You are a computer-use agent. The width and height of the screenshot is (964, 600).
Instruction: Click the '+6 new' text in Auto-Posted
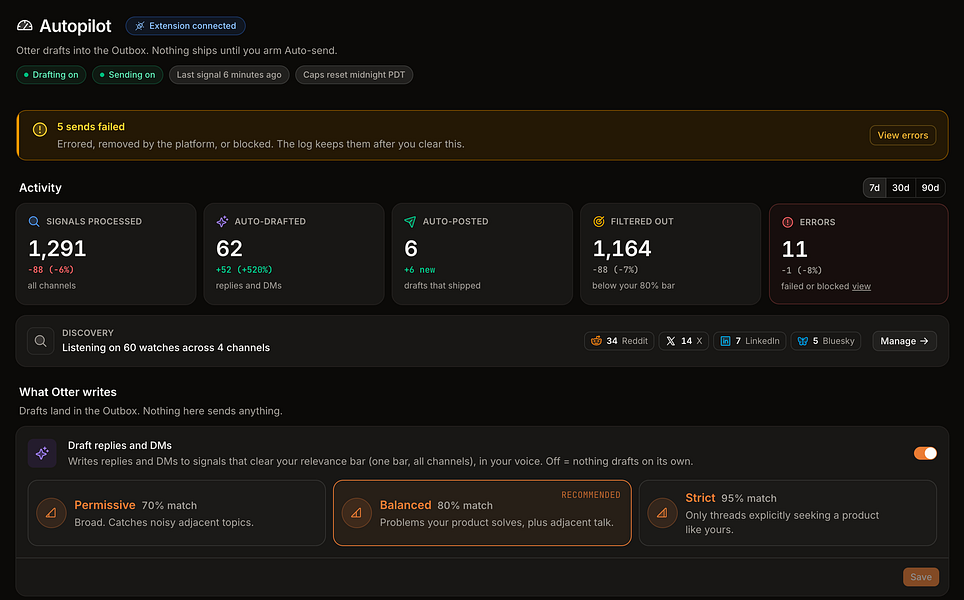click(x=419, y=269)
